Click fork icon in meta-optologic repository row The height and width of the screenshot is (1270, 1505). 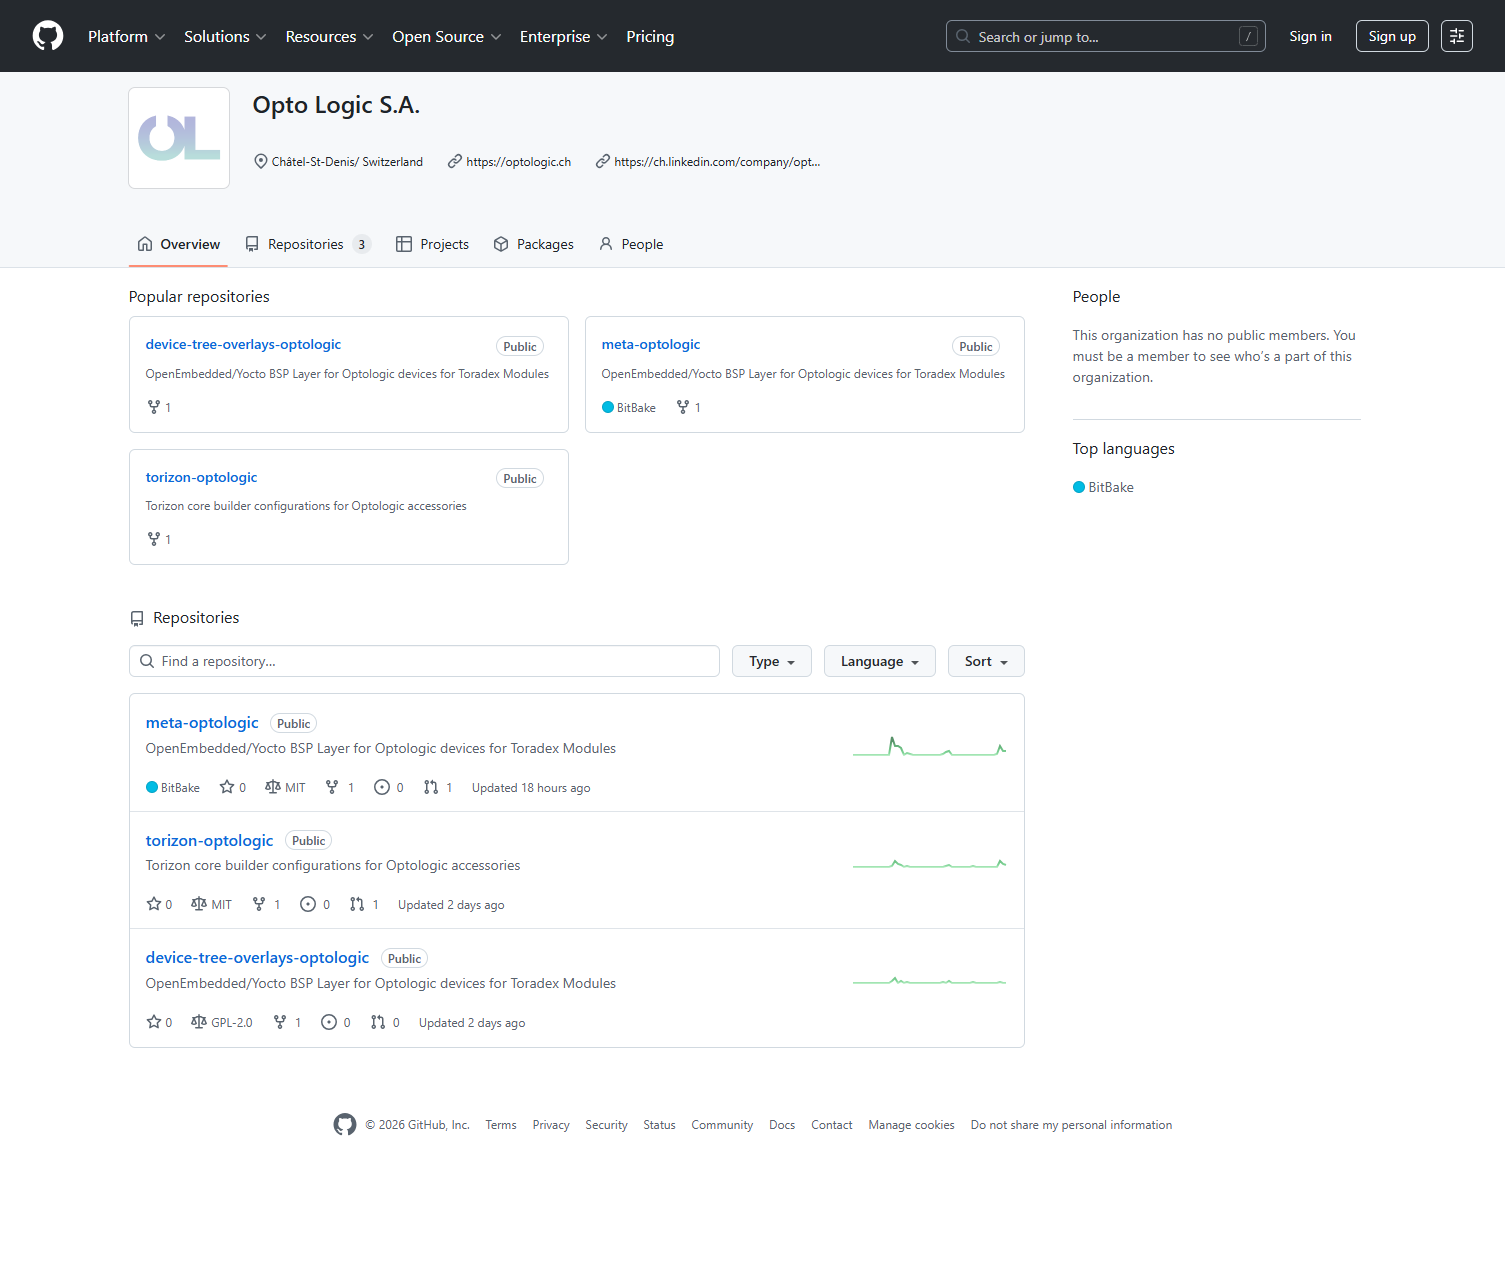pos(332,787)
